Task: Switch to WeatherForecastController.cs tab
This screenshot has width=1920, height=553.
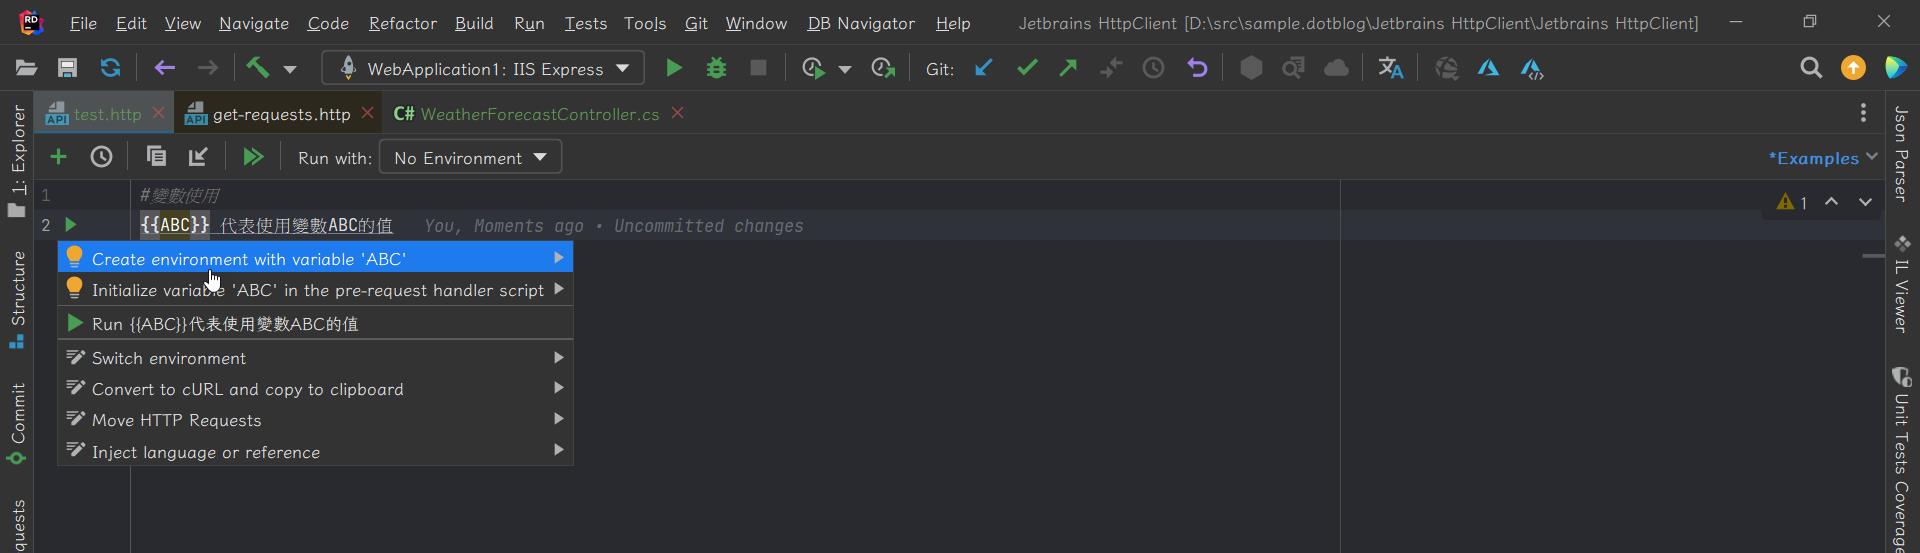Action: coord(540,114)
